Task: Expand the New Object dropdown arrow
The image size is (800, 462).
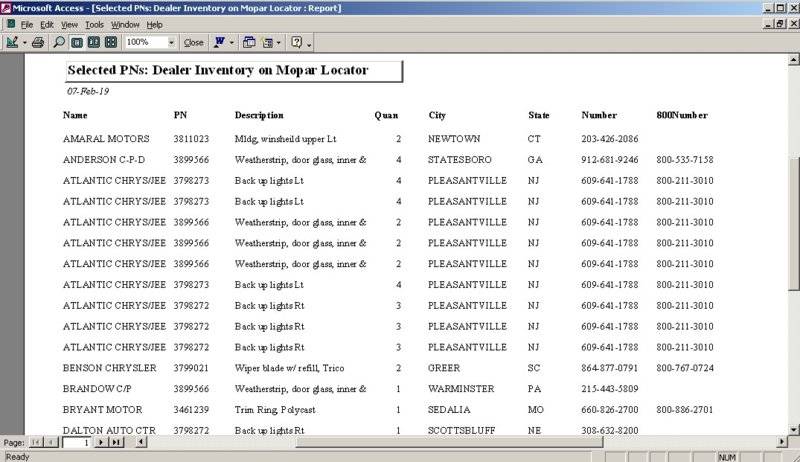Action: (279, 43)
